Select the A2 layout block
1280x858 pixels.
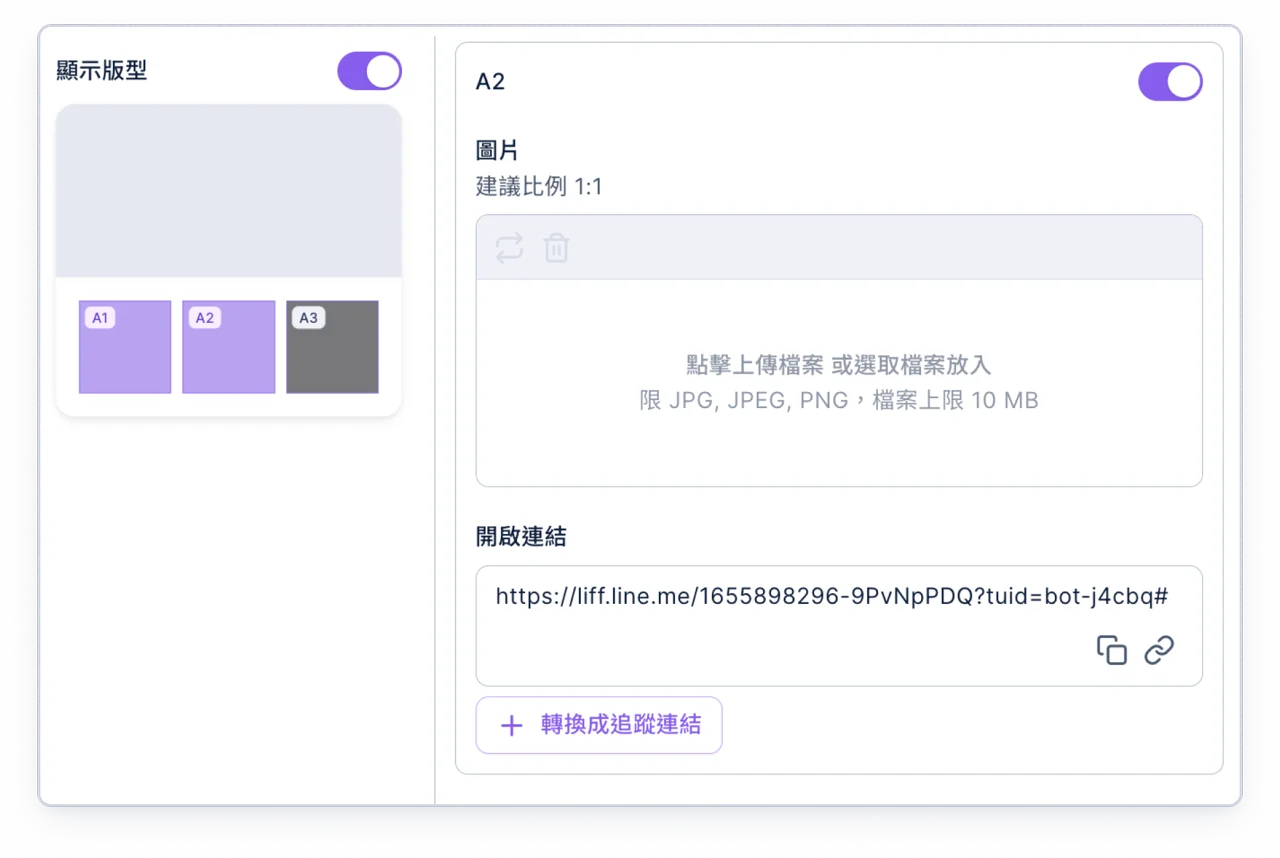[228, 347]
